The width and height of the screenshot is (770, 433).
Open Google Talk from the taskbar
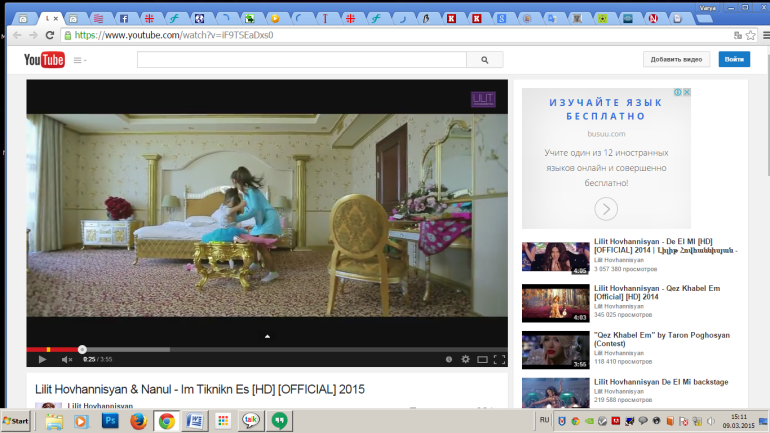(x=251, y=421)
